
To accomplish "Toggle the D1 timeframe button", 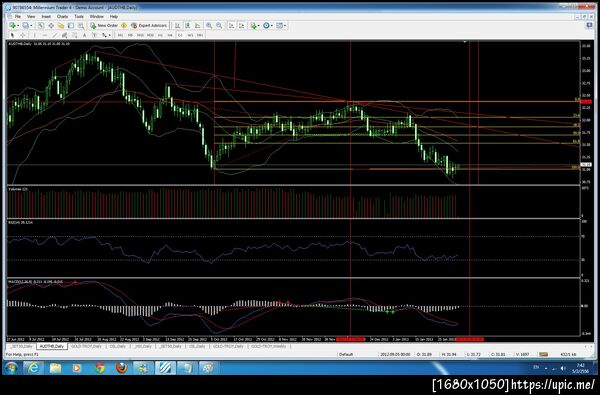I will click(180, 35).
